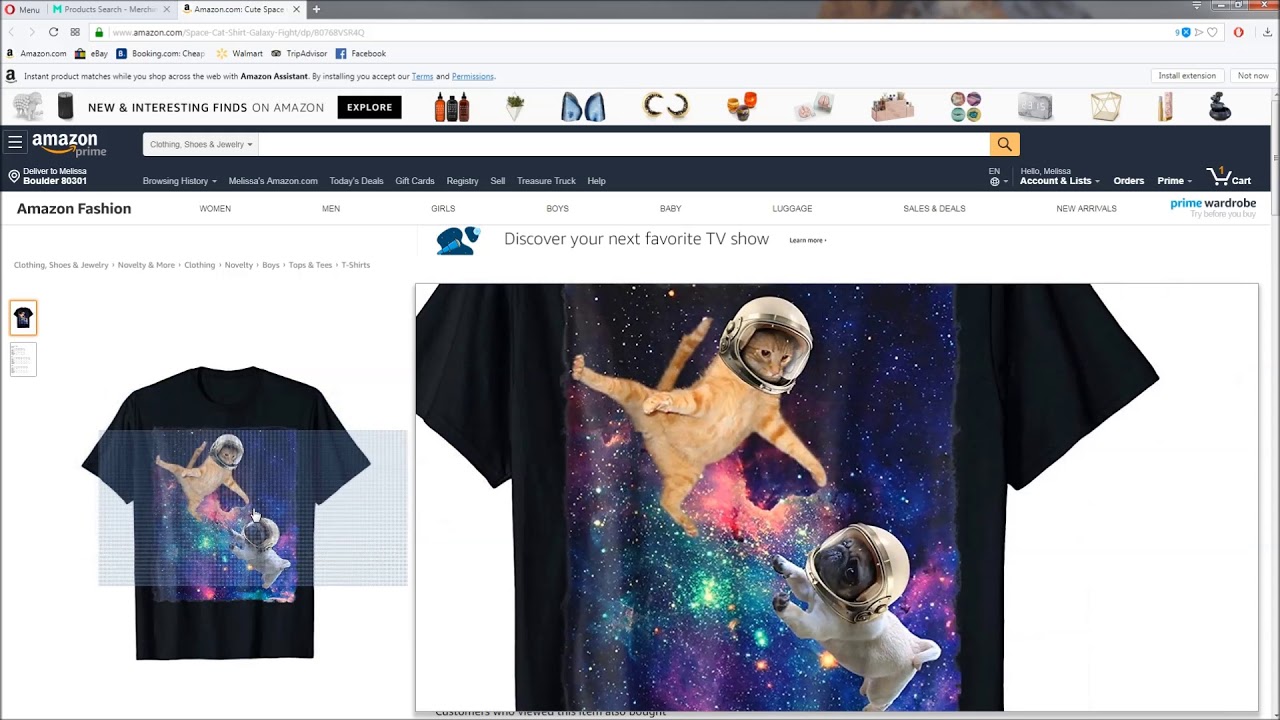1280x720 pixels.
Task: Click the Install extension button
Action: [1187, 76]
